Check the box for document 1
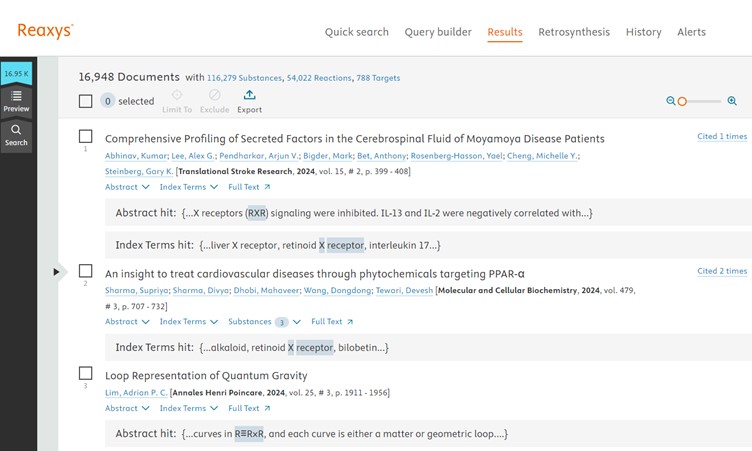 click(x=86, y=136)
